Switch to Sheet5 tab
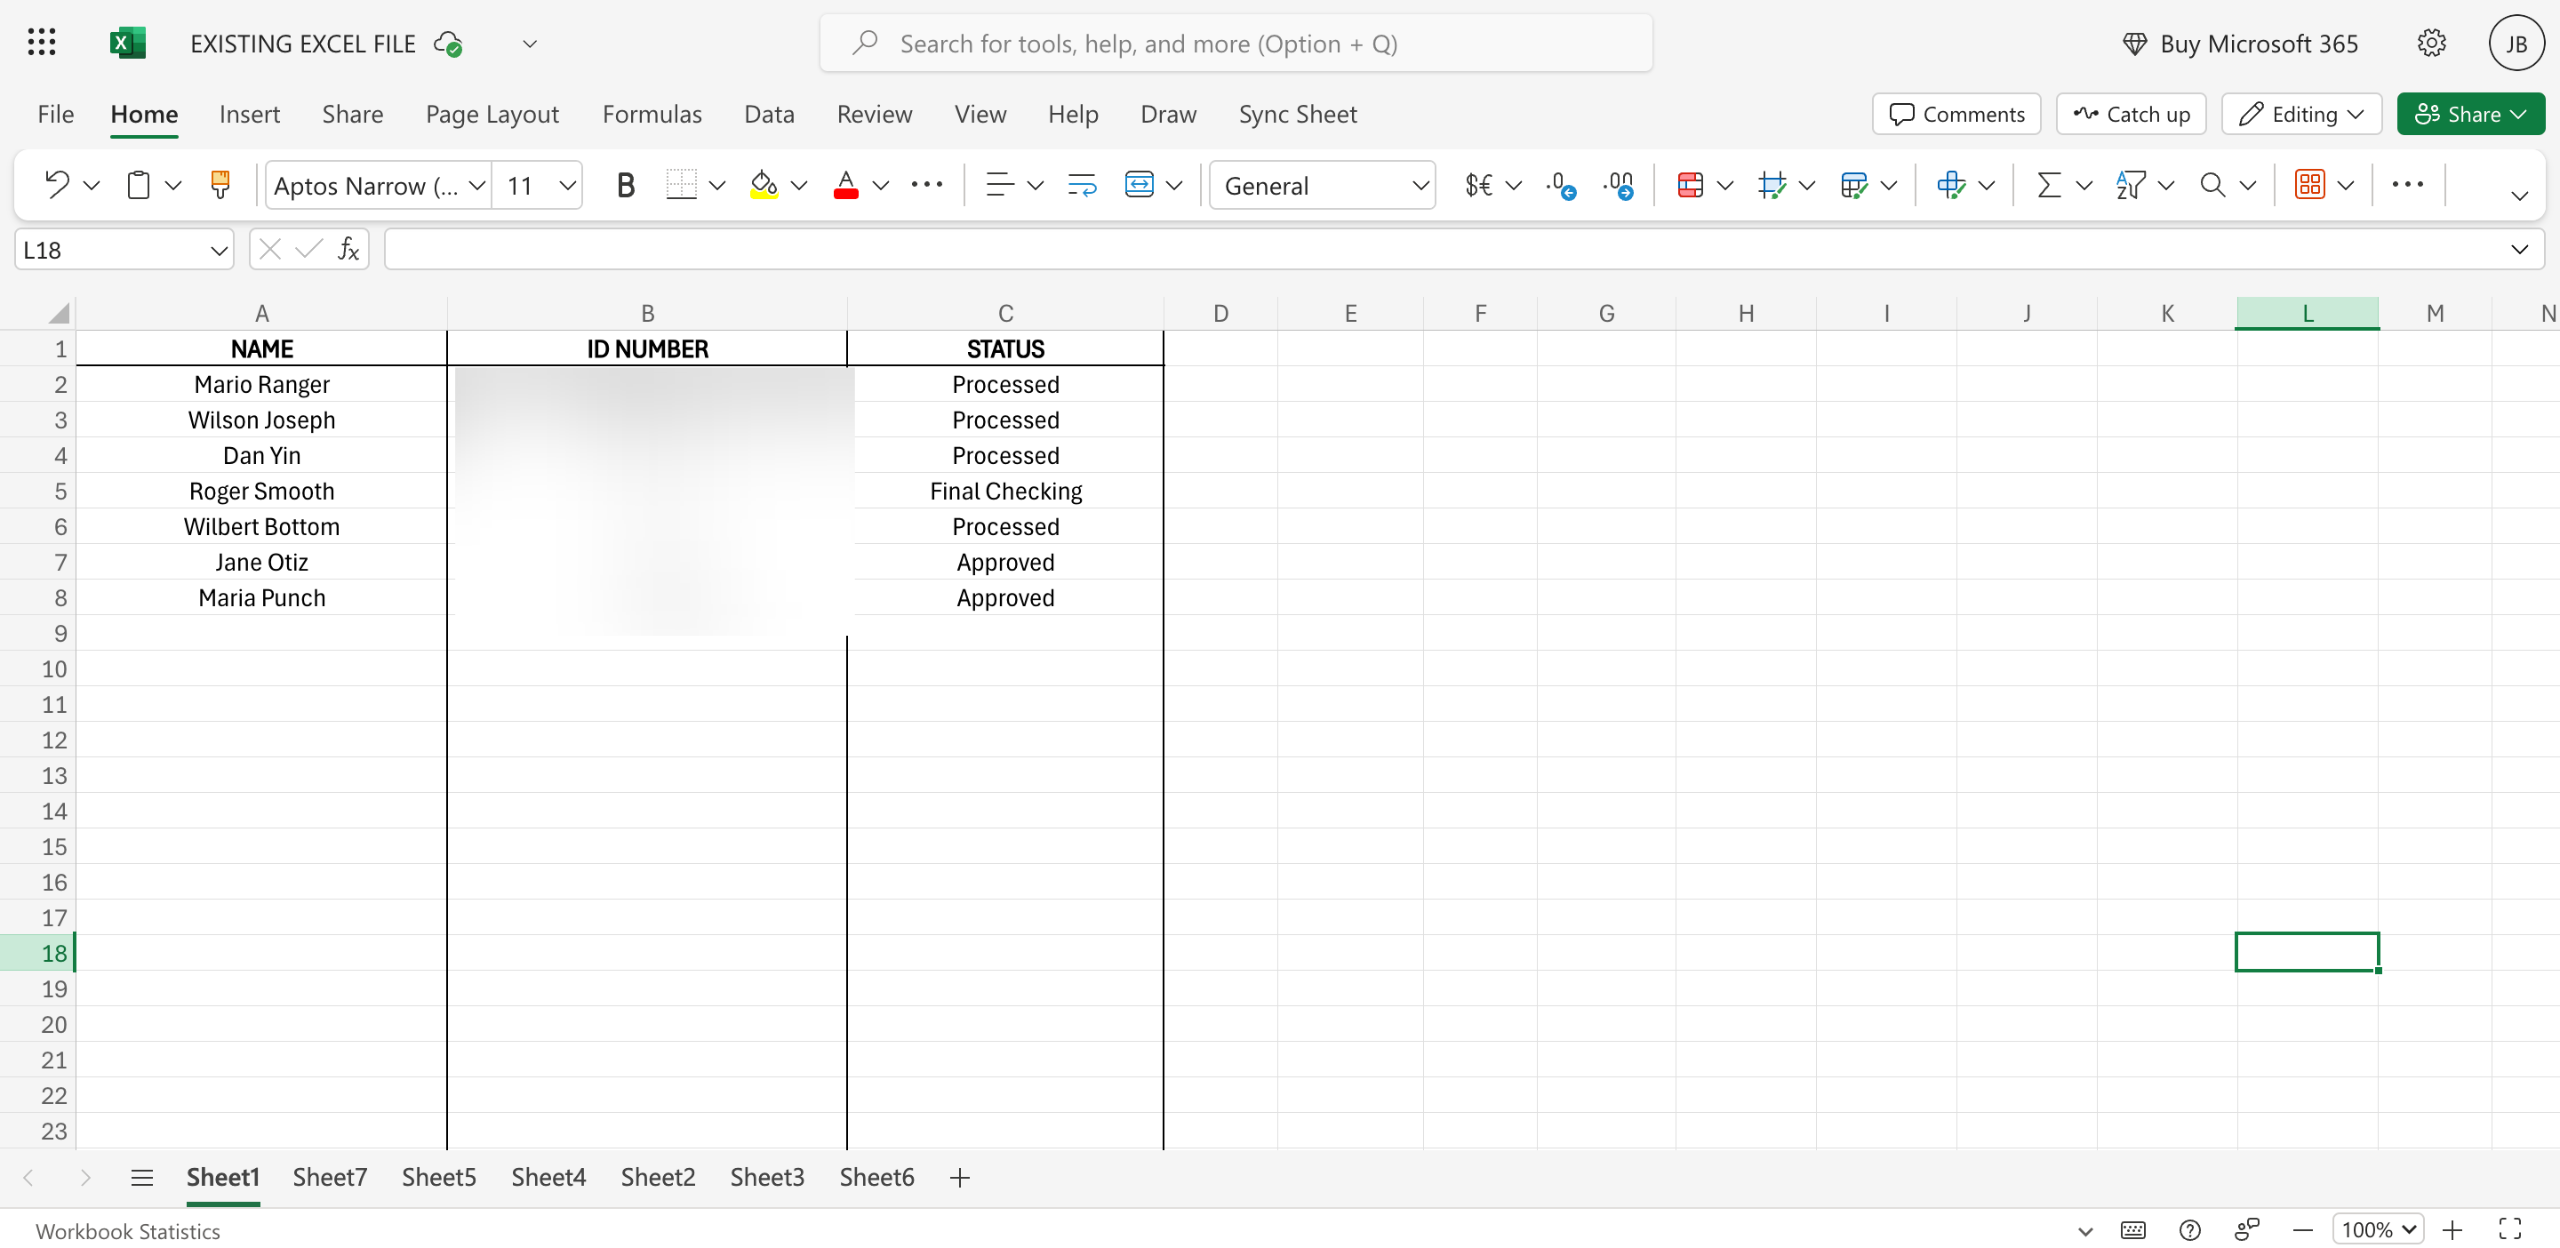Image resolution: width=2560 pixels, height=1248 pixels. pos(439,1177)
